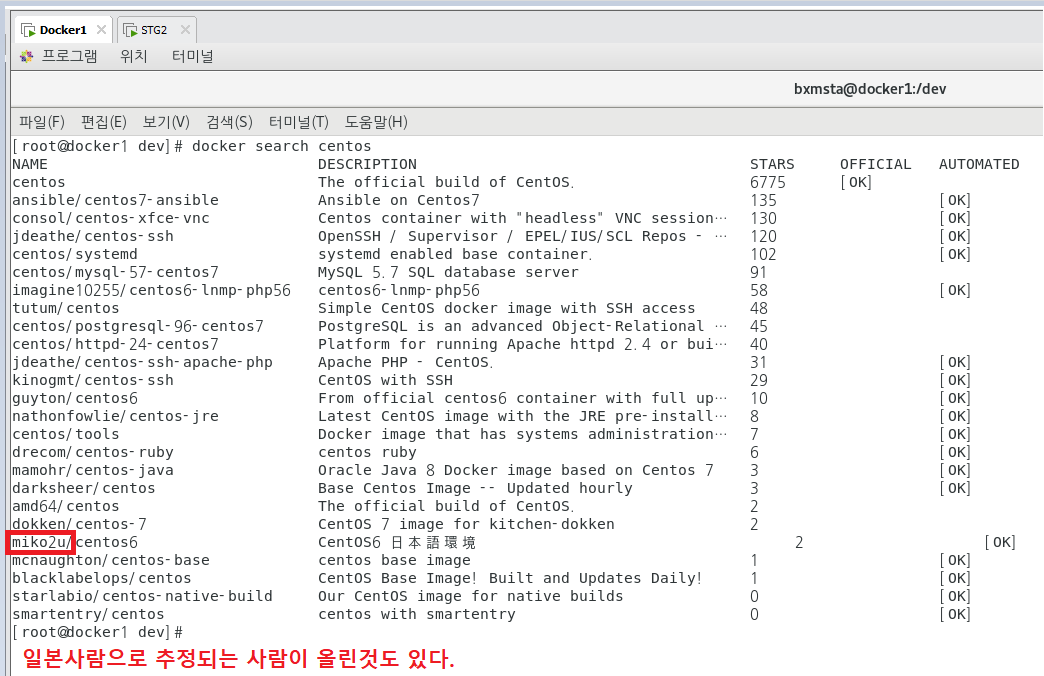Click 'CentOS 7 image for kitchen-dokken' description
The height and width of the screenshot is (676, 1044).
[x=466, y=524]
